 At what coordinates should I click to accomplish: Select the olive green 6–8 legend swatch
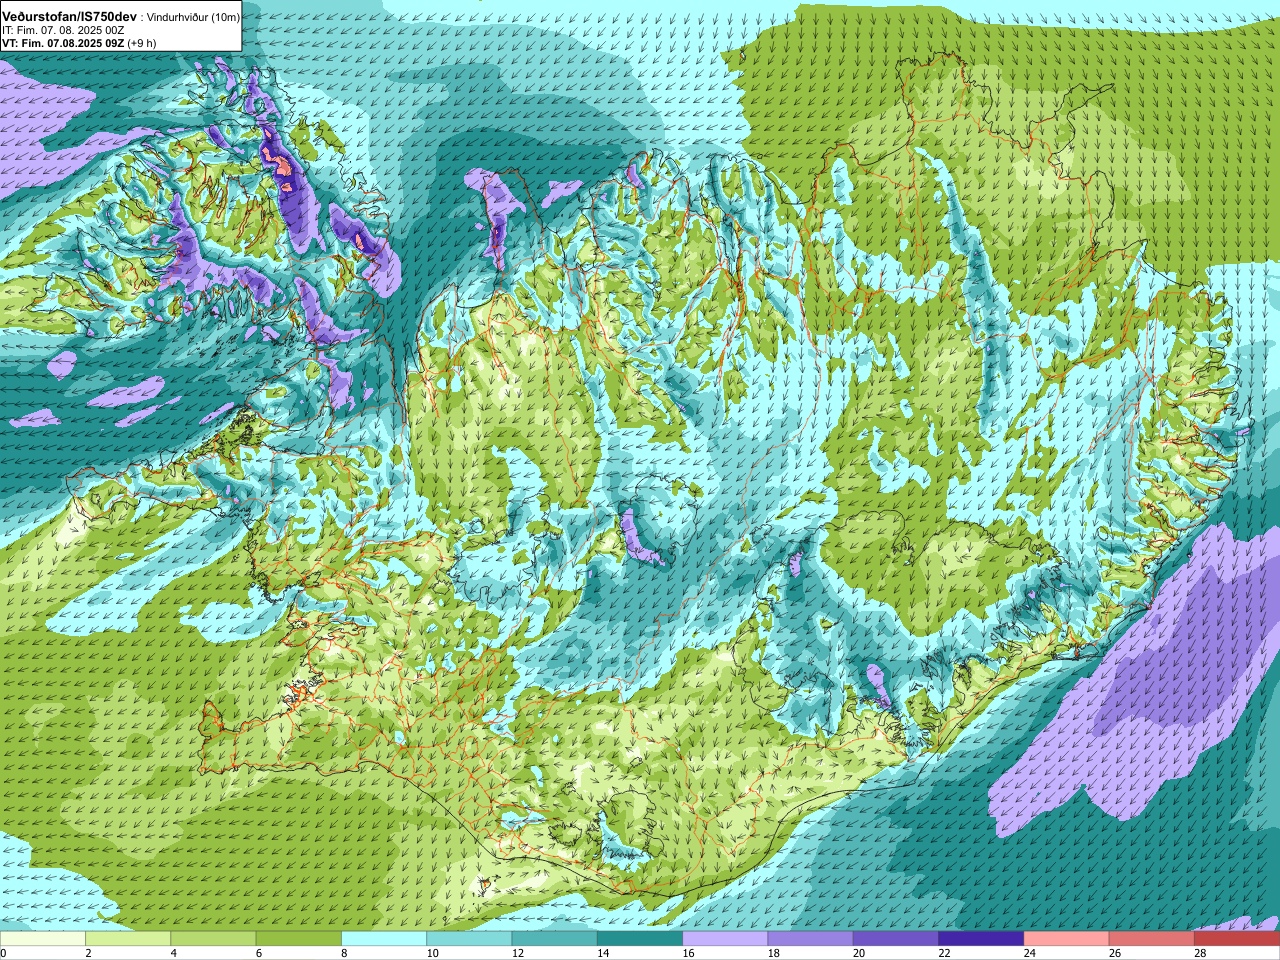point(298,939)
